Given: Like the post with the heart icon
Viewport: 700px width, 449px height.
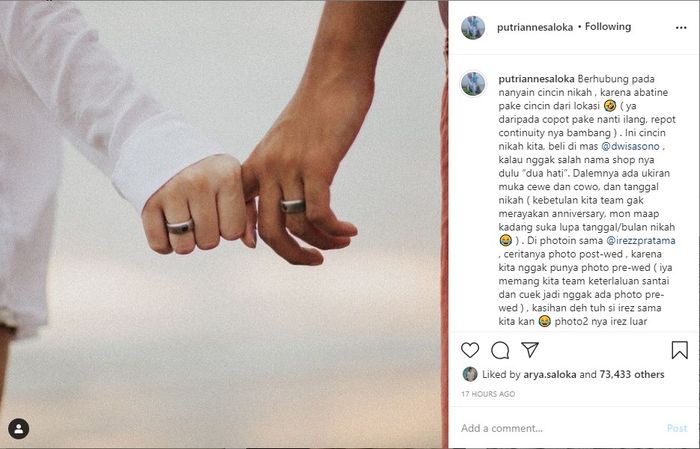Looking at the screenshot, I should coord(470,350).
